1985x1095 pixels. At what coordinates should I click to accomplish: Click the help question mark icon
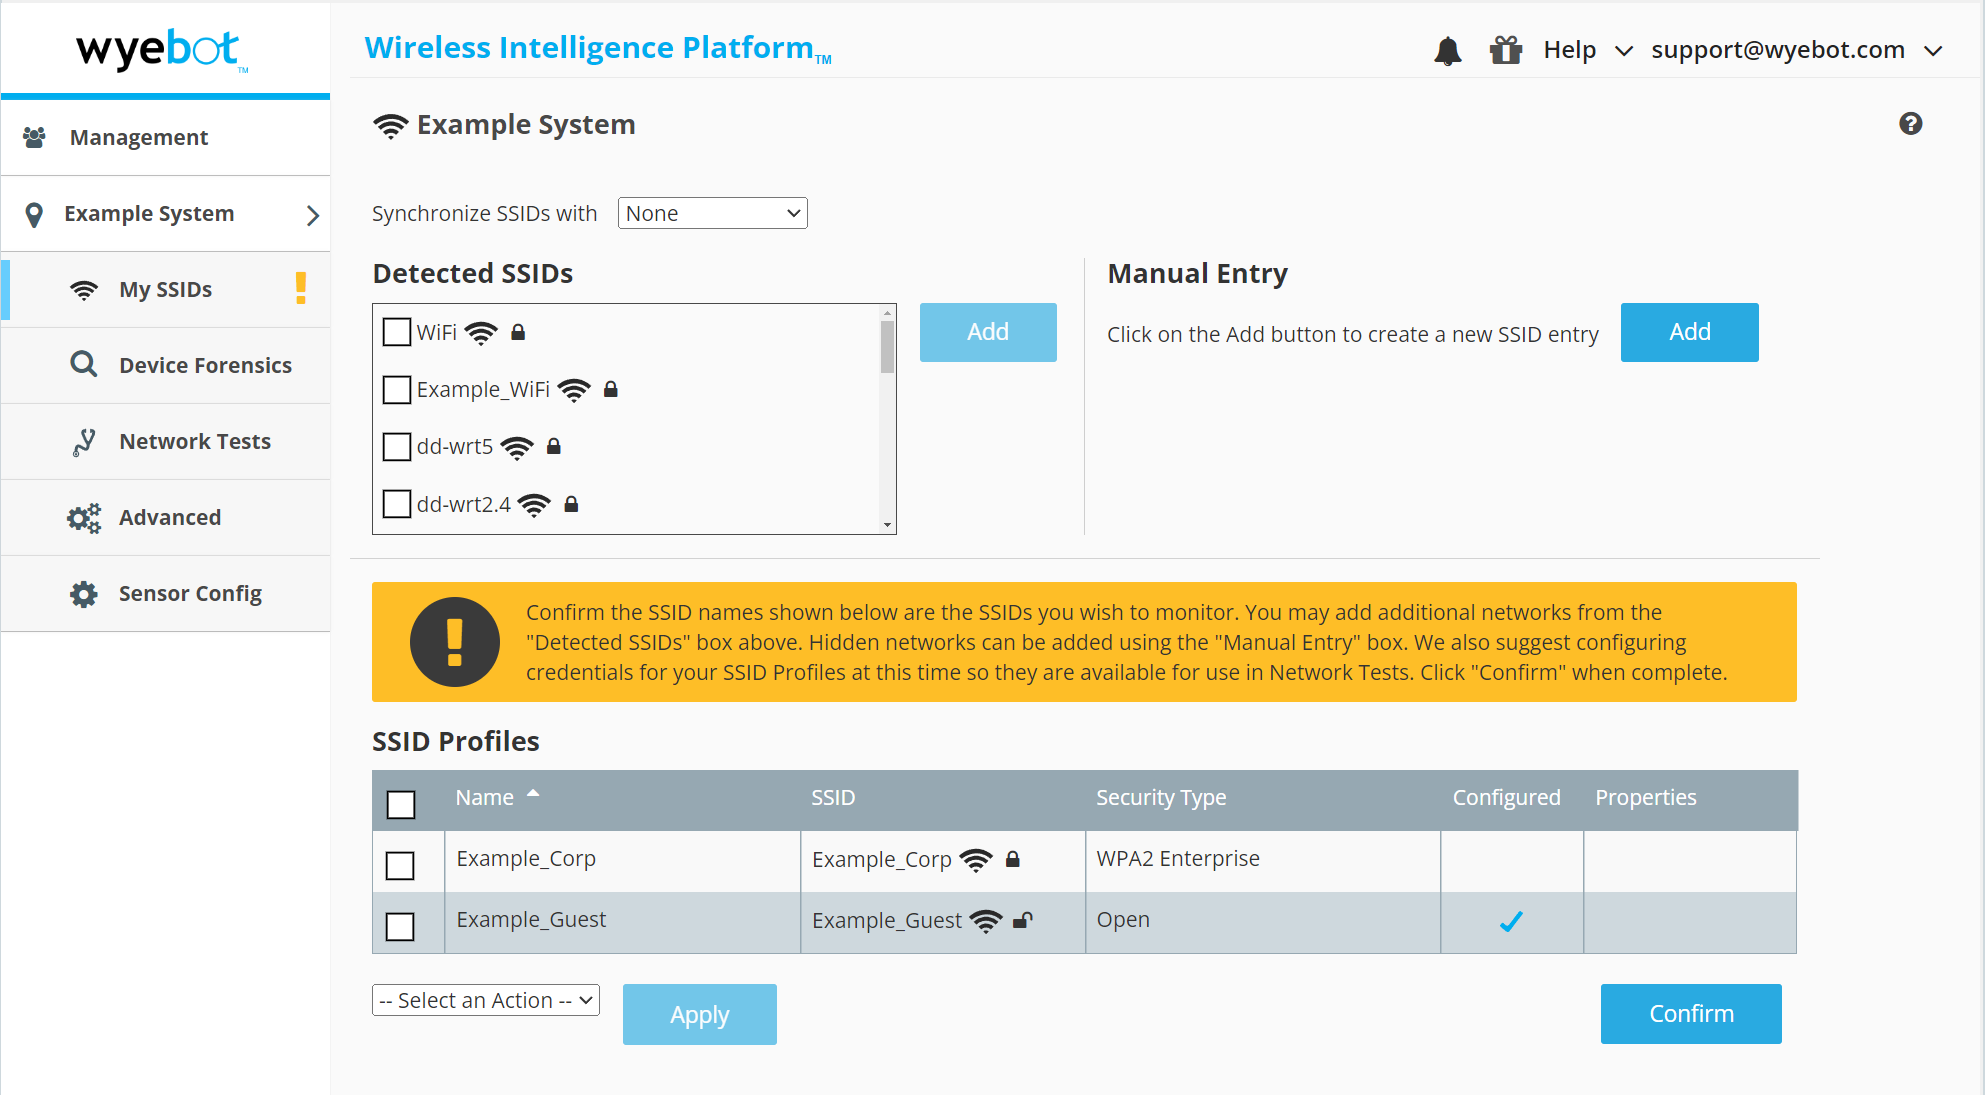coord(1910,123)
